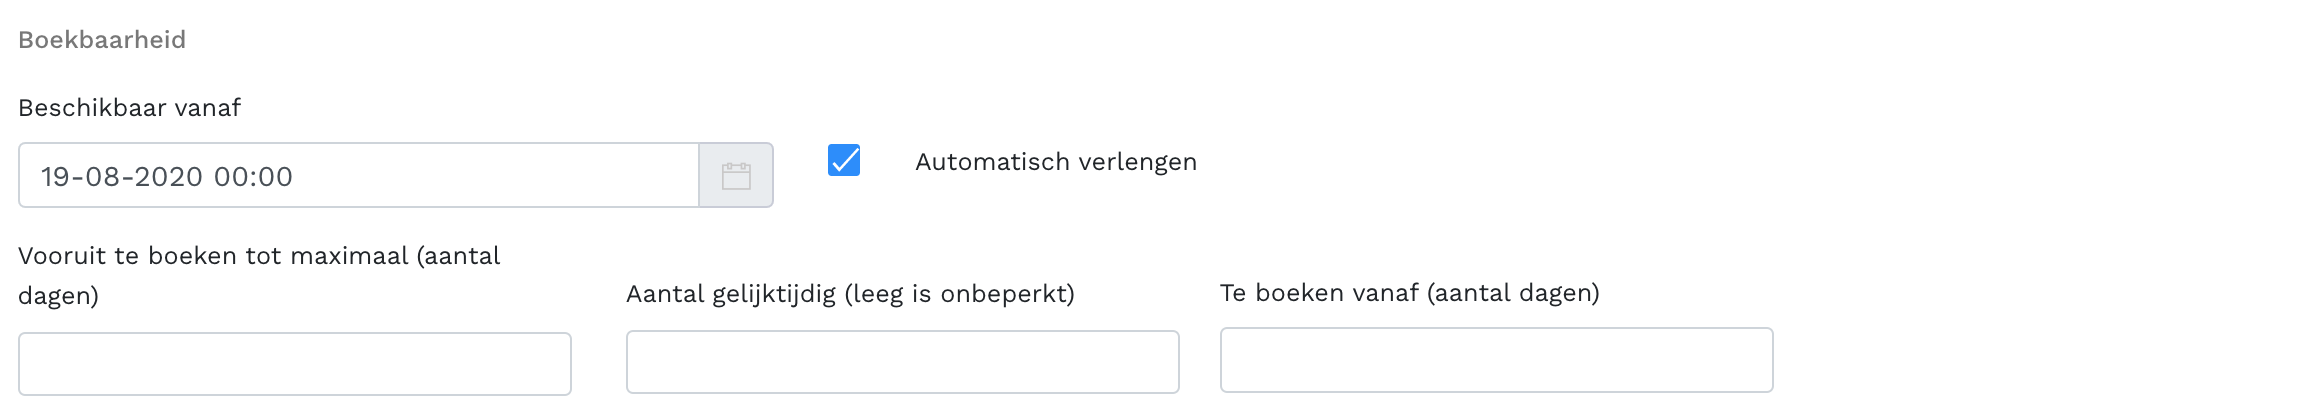Focus the Vooruit te boeken tot maximaal input
The image size is (2324, 412).
[x=295, y=364]
